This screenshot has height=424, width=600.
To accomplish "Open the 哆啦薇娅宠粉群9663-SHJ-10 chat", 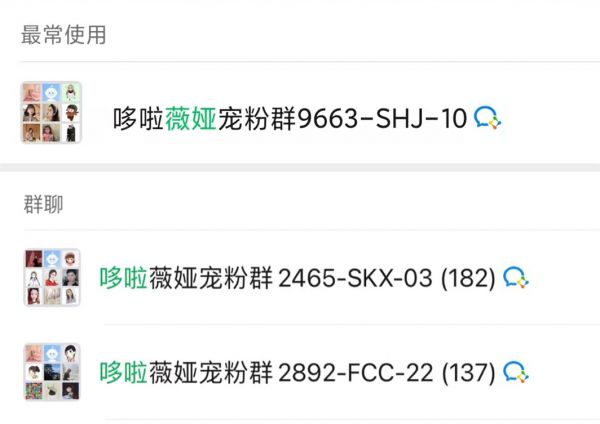I will click(x=290, y=119).
